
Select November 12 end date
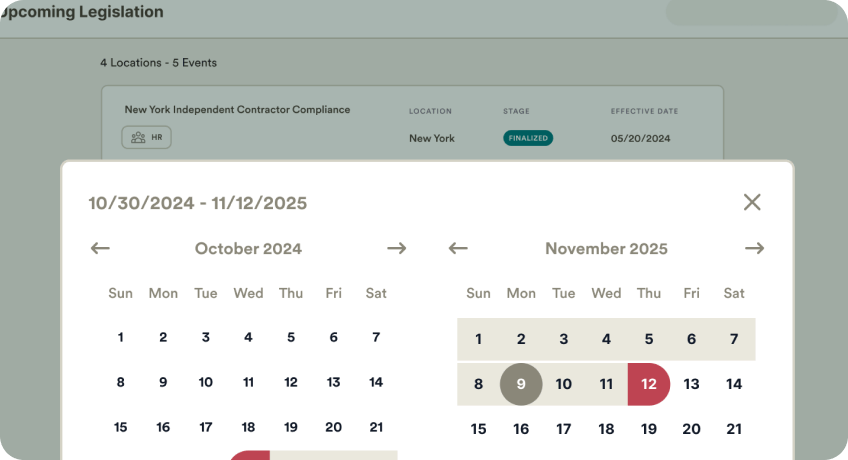[x=649, y=384]
